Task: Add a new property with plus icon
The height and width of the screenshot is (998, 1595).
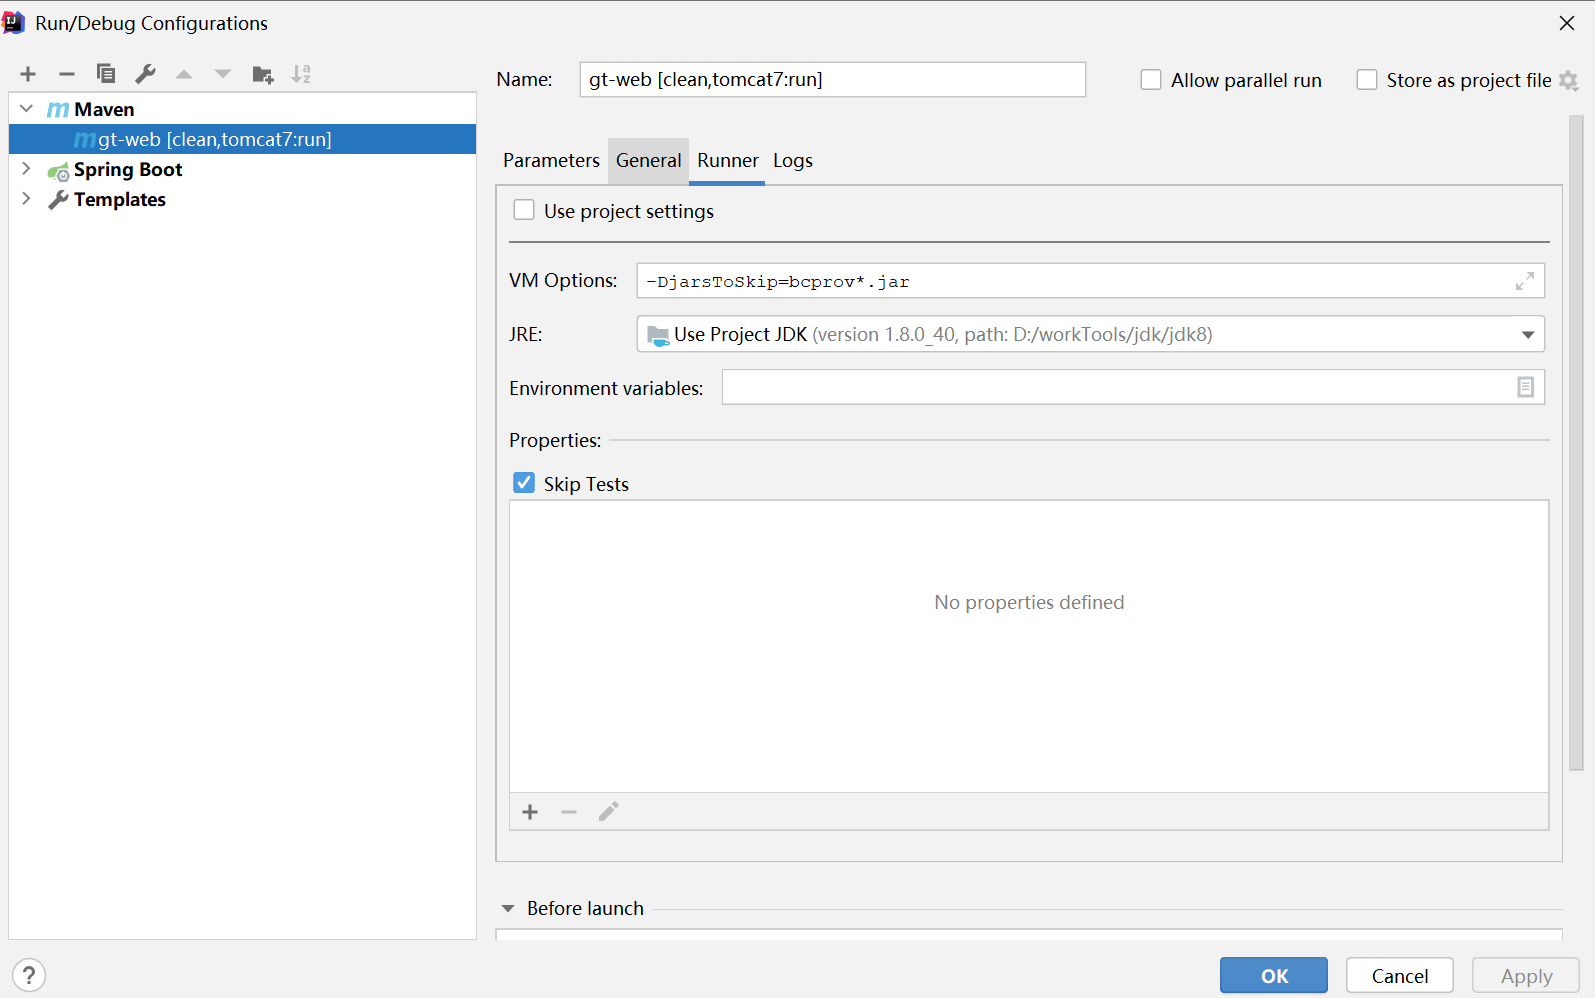Action: click(530, 812)
